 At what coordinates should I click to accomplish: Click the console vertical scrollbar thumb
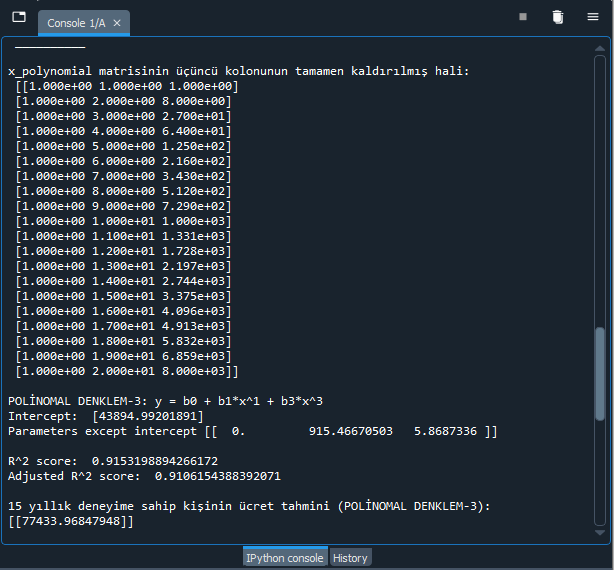(x=600, y=374)
